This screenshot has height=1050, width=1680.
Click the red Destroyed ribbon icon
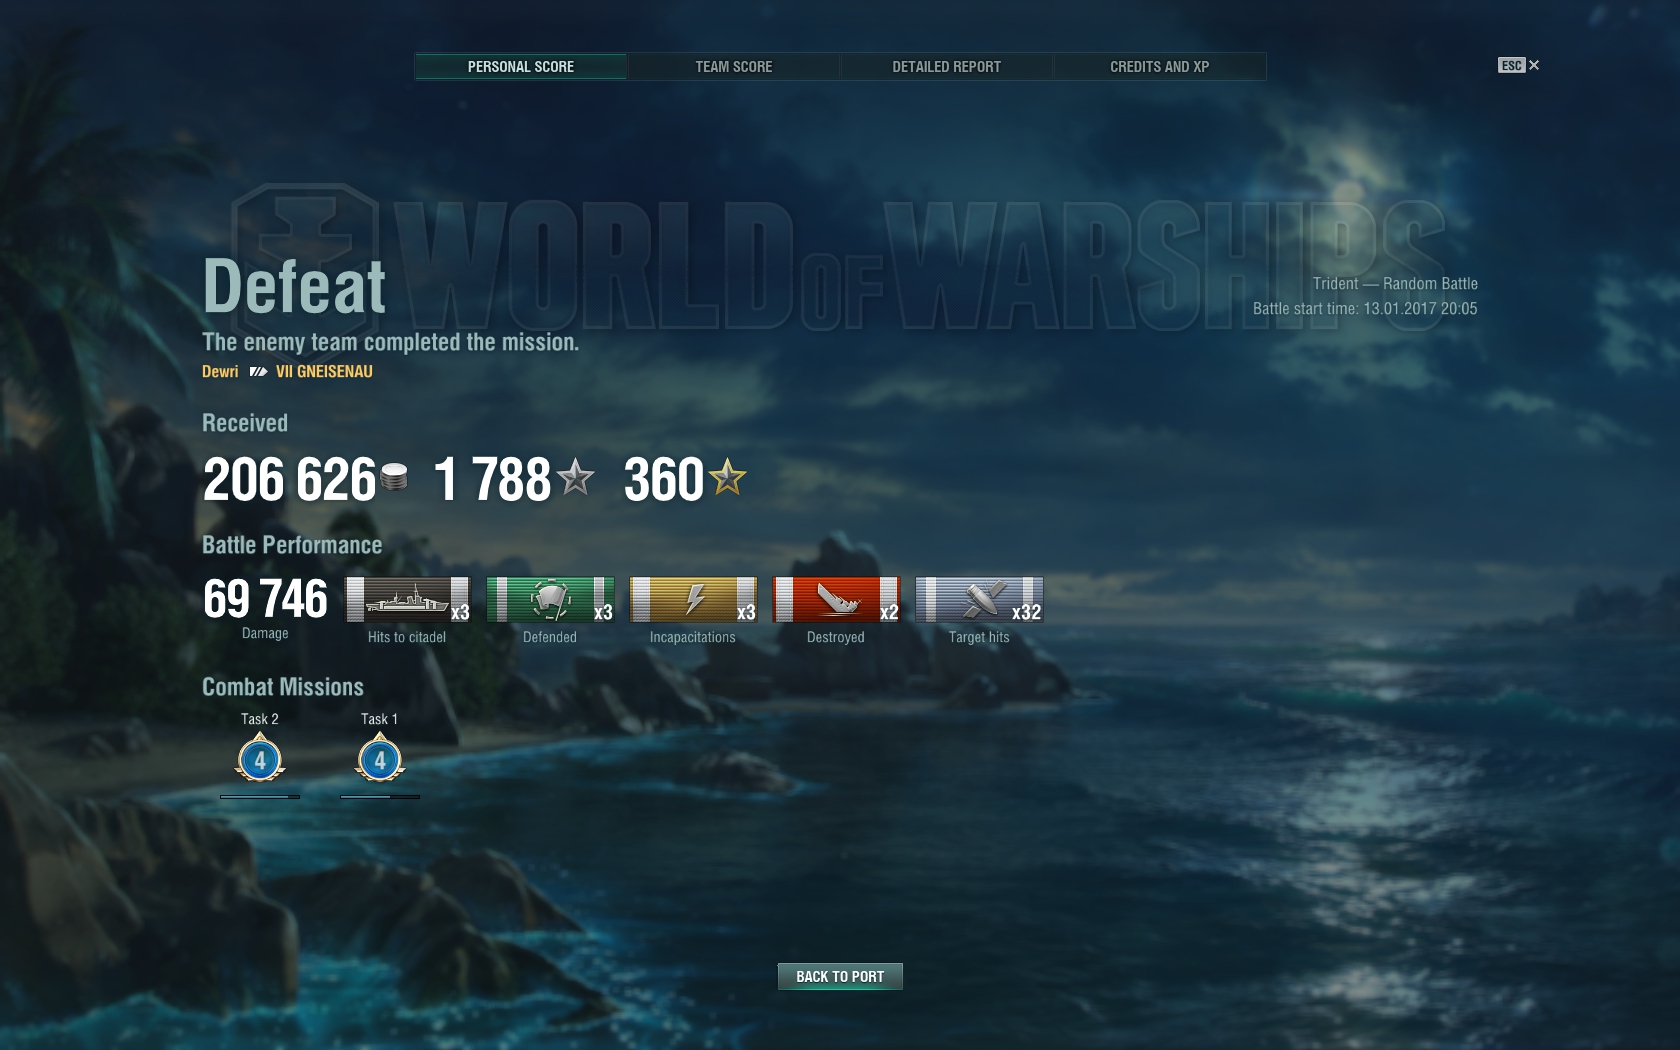[x=836, y=599]
